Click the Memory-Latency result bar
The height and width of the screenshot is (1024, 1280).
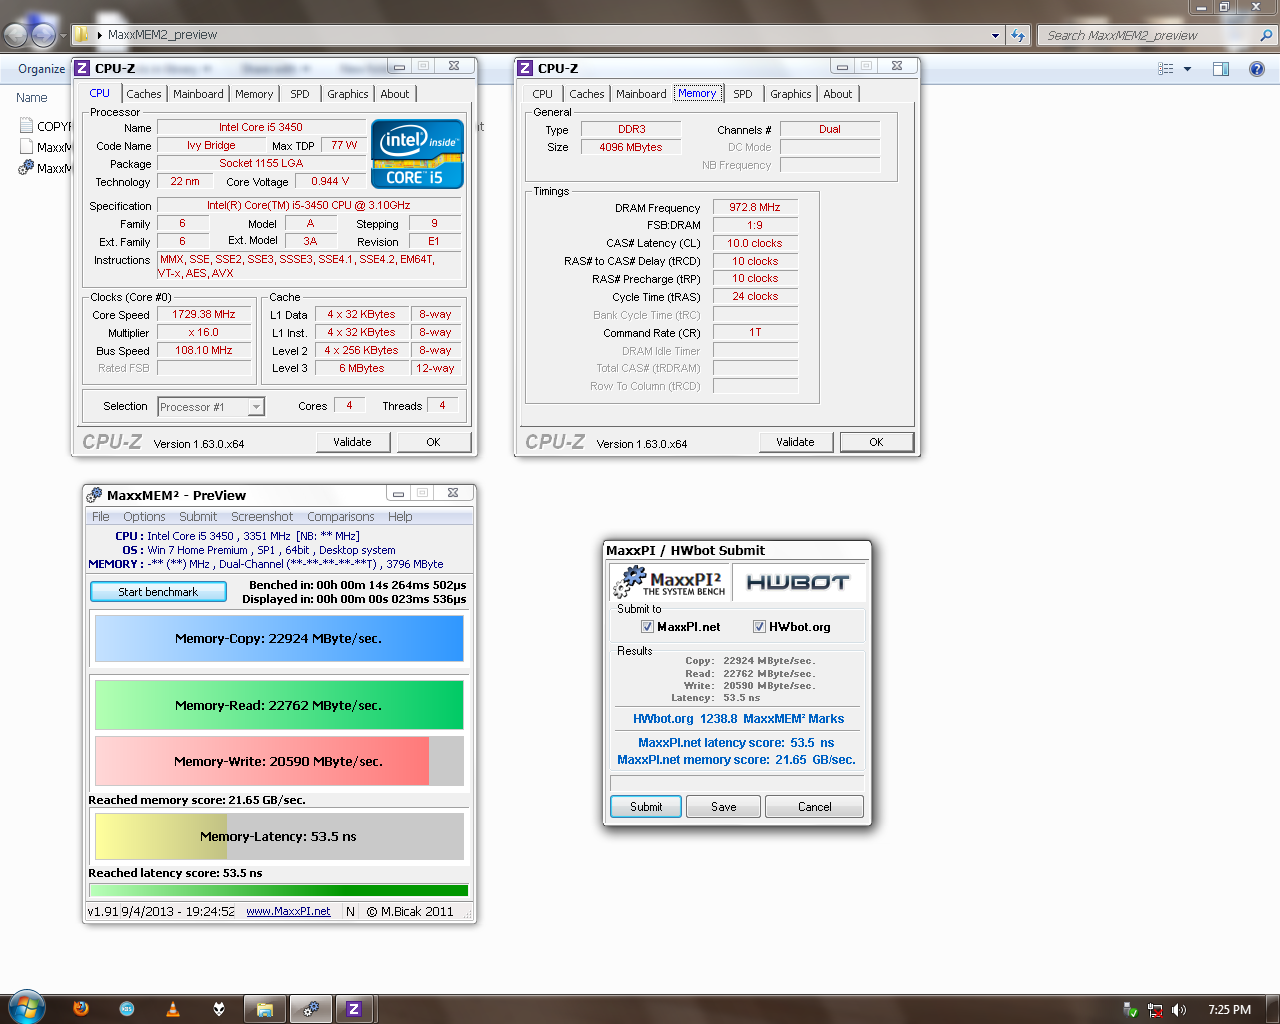tap(279, 836)
